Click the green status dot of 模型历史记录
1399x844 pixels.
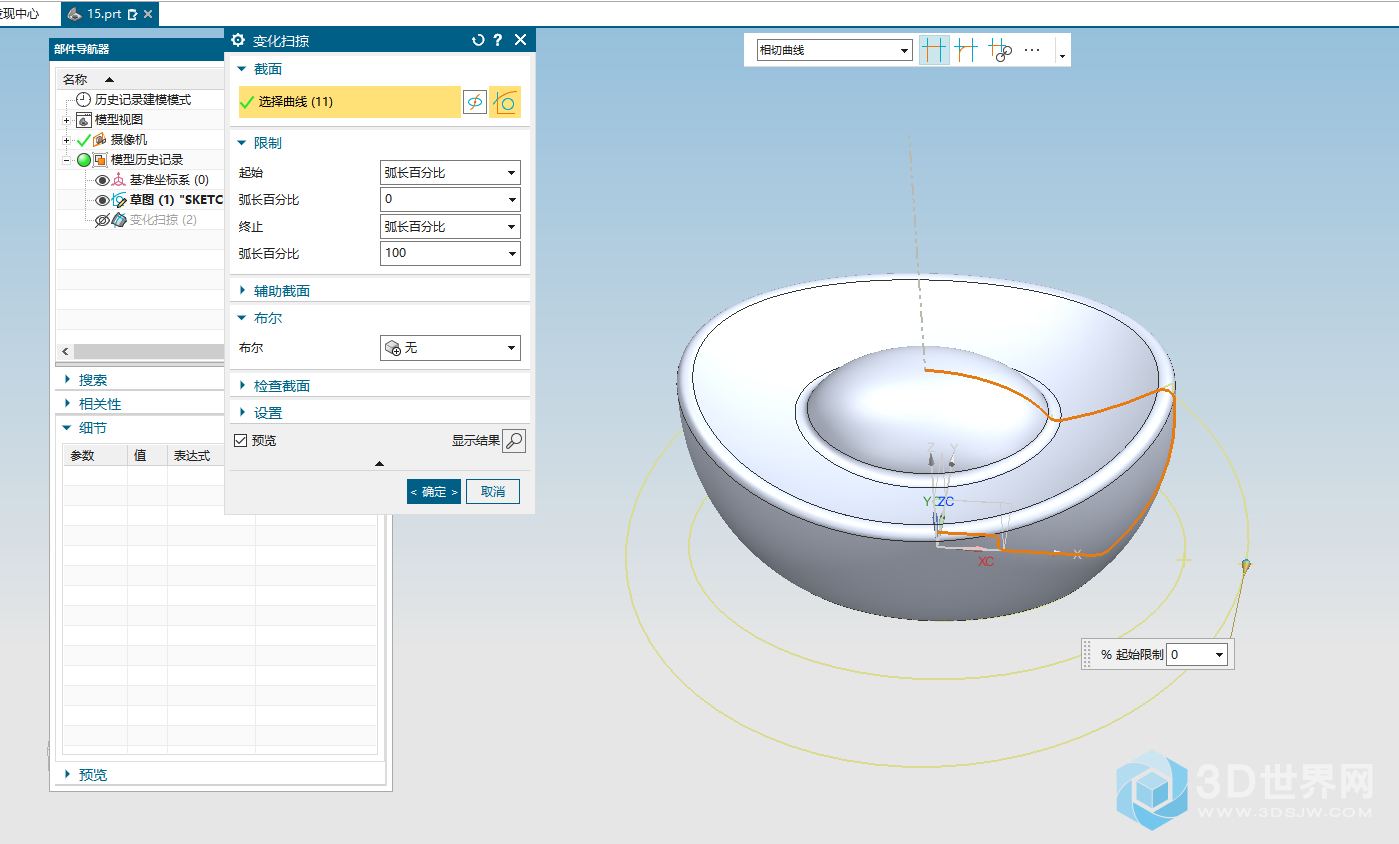(84, 160)
